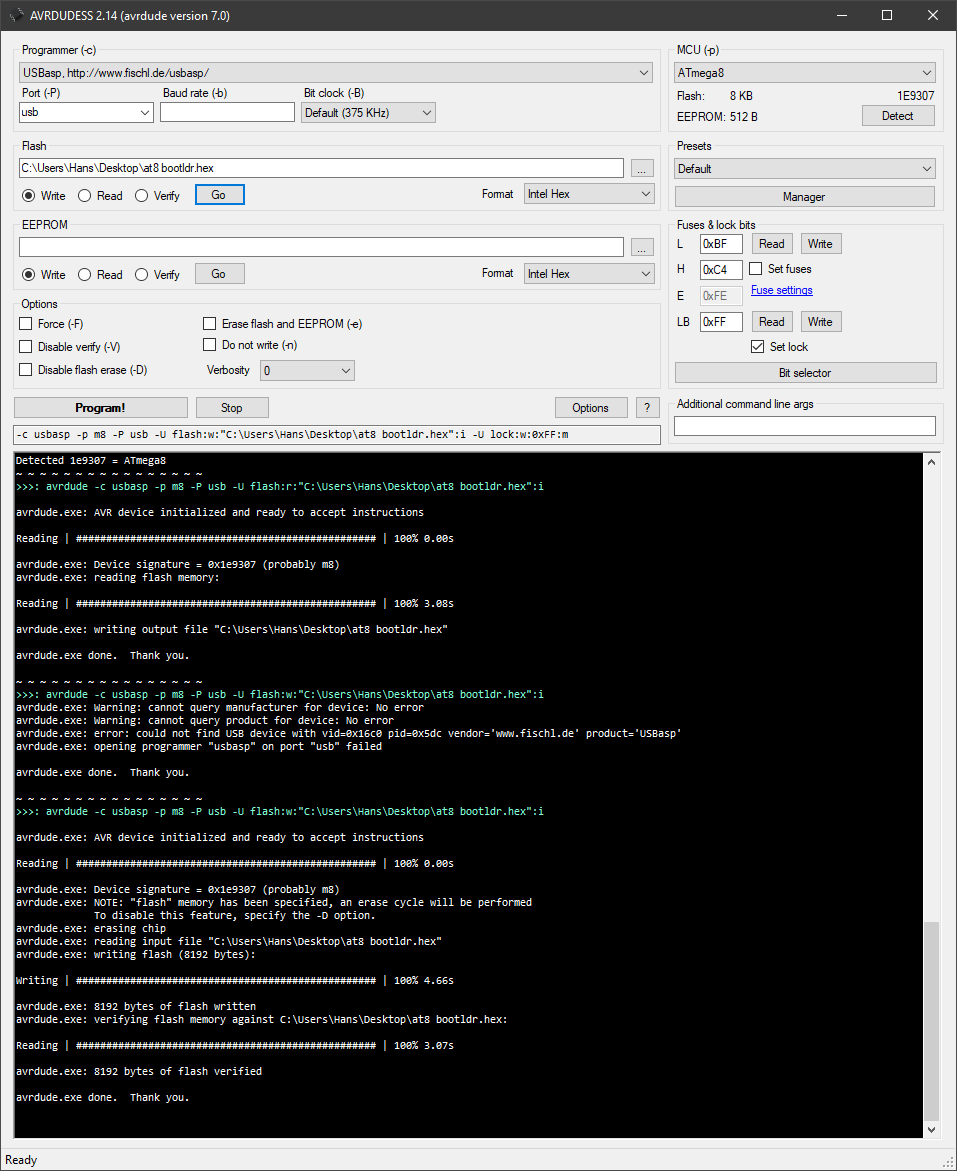Open the preset Manager
Viewport: 957px width, 1171px height.
pos(805,196)
